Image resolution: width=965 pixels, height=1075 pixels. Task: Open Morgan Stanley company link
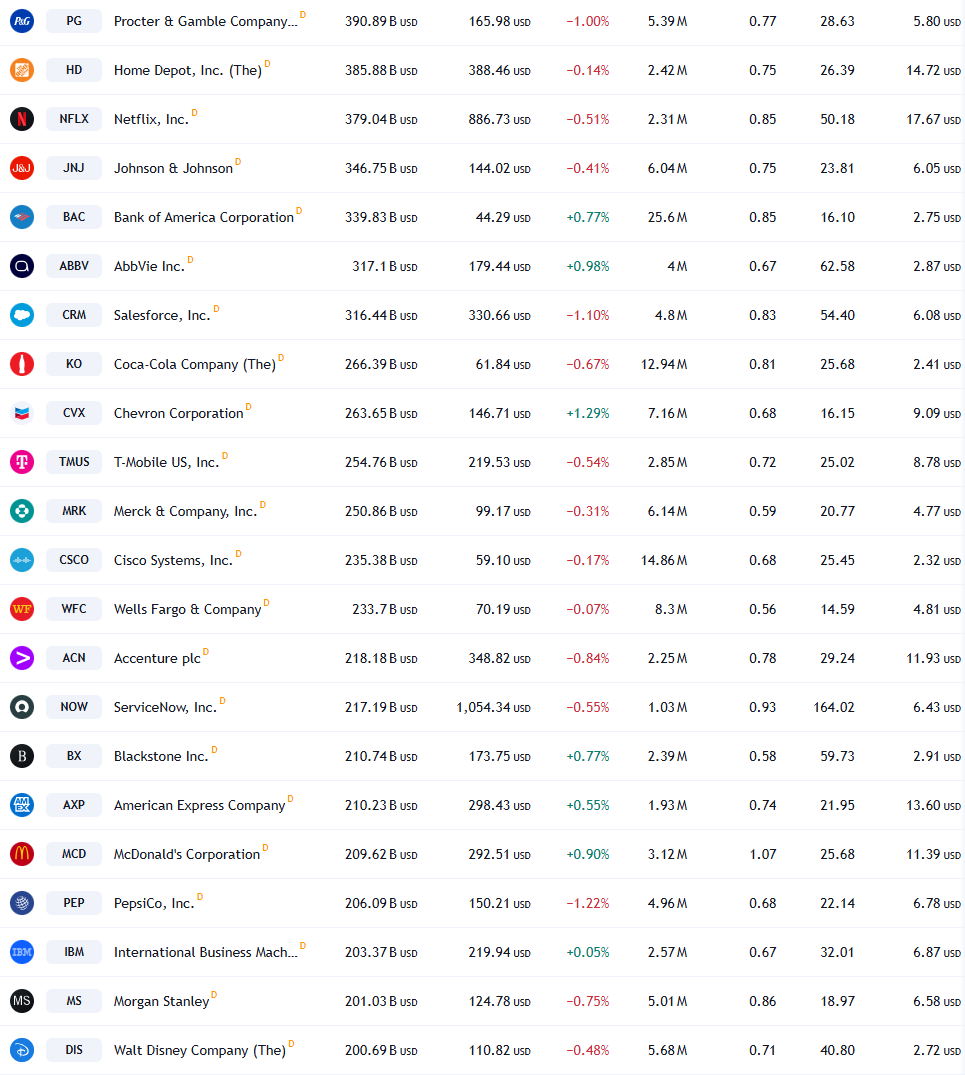pyautogui.click(x=162, y=1002)
